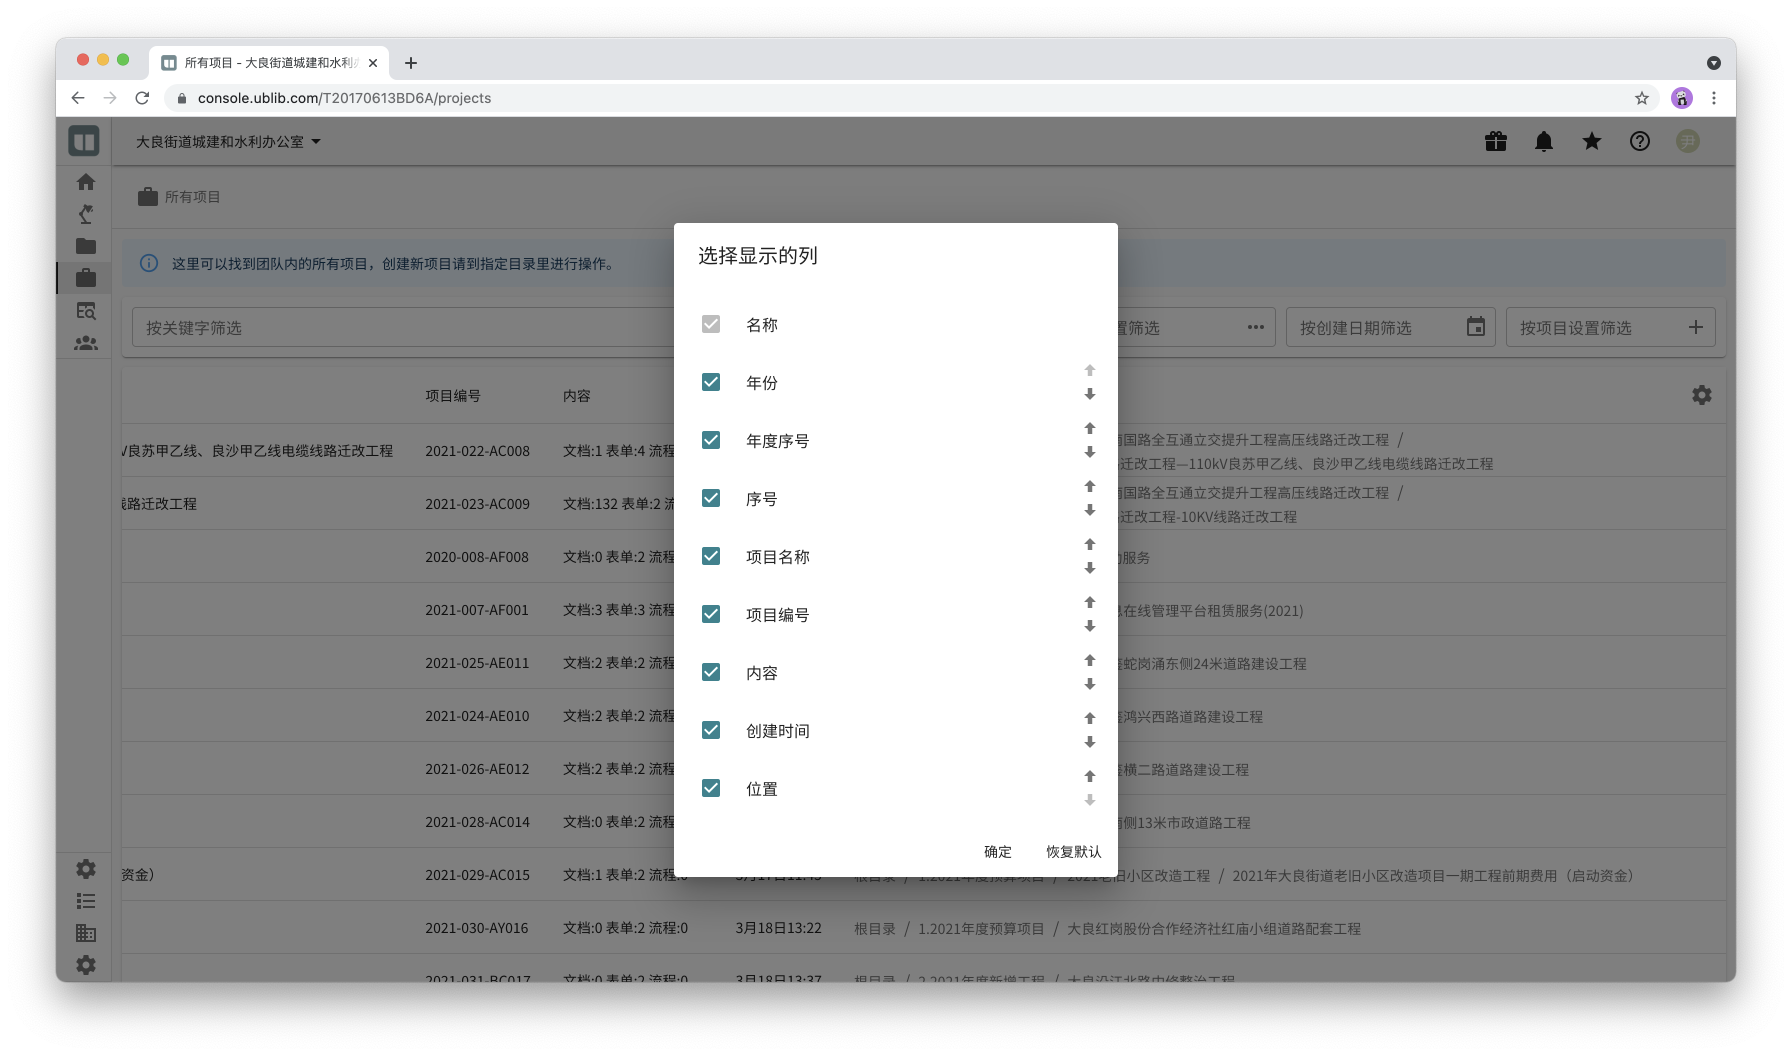
Task: Click the gift box icon in header
Action: (1495, 142)
